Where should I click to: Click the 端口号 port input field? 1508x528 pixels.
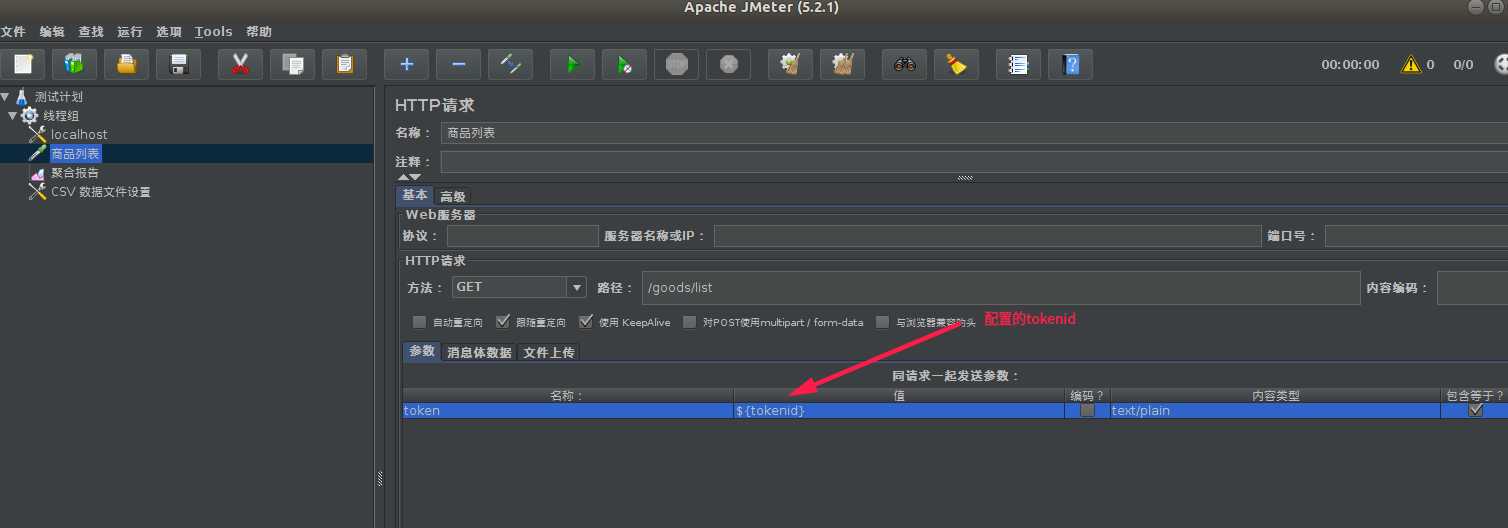(x=1416, y=236)
